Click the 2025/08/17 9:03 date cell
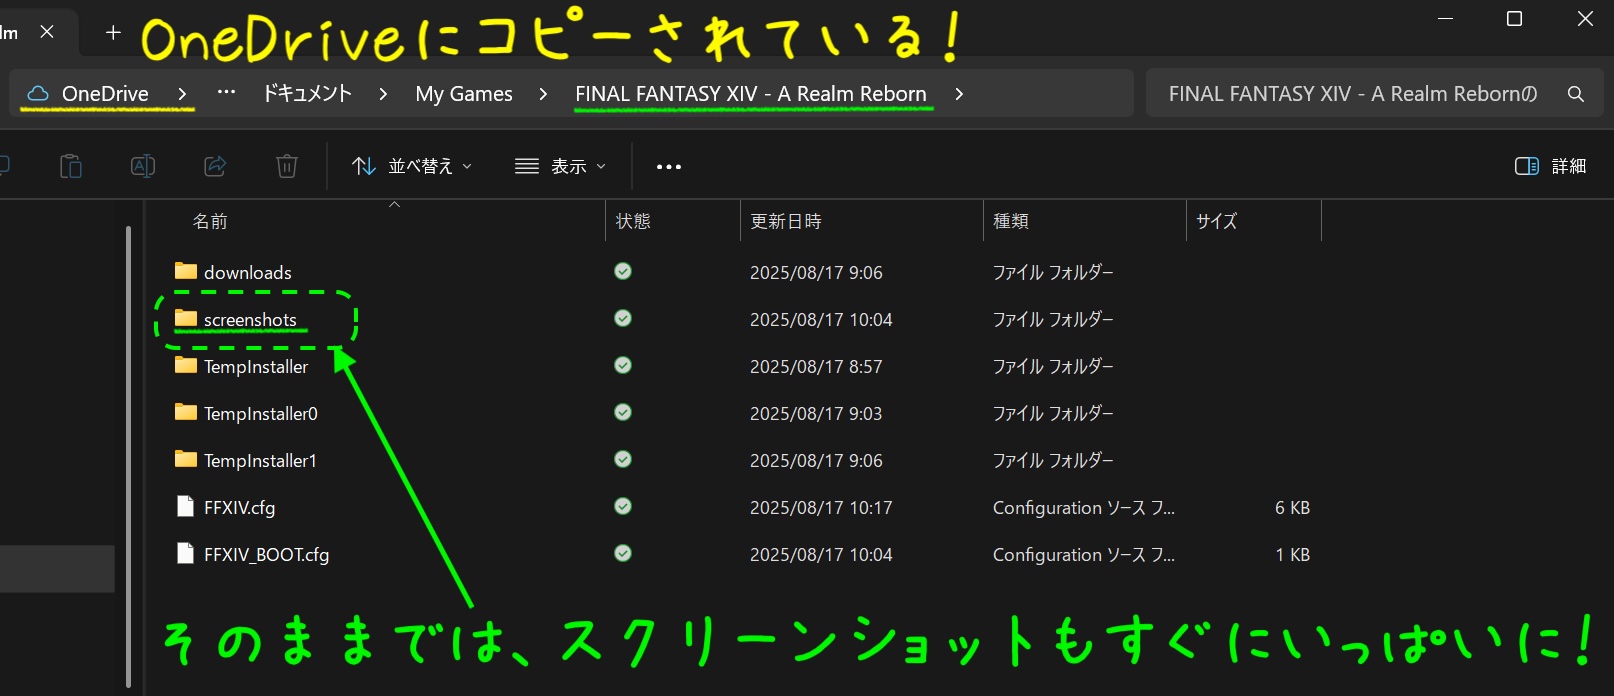1614x696 pixels. coord(816,414)
